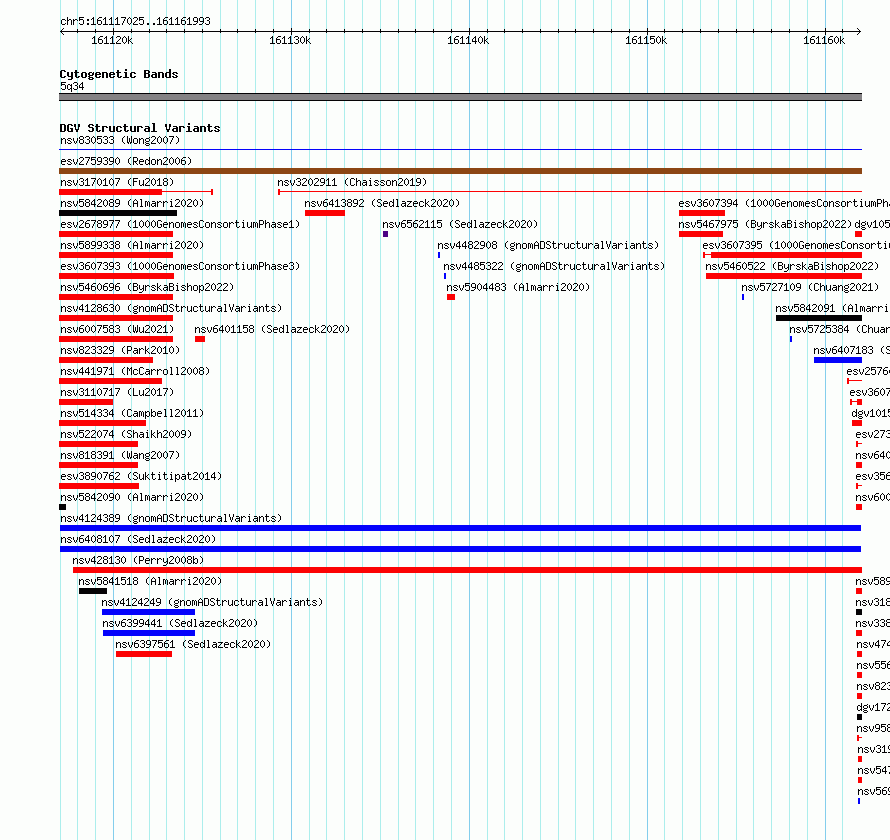Open nsv6562115 (Sedlazeck2020) label

460,224
